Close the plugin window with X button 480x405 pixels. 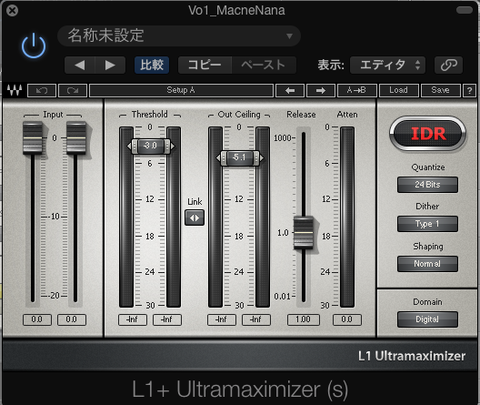tap(12, 11)
